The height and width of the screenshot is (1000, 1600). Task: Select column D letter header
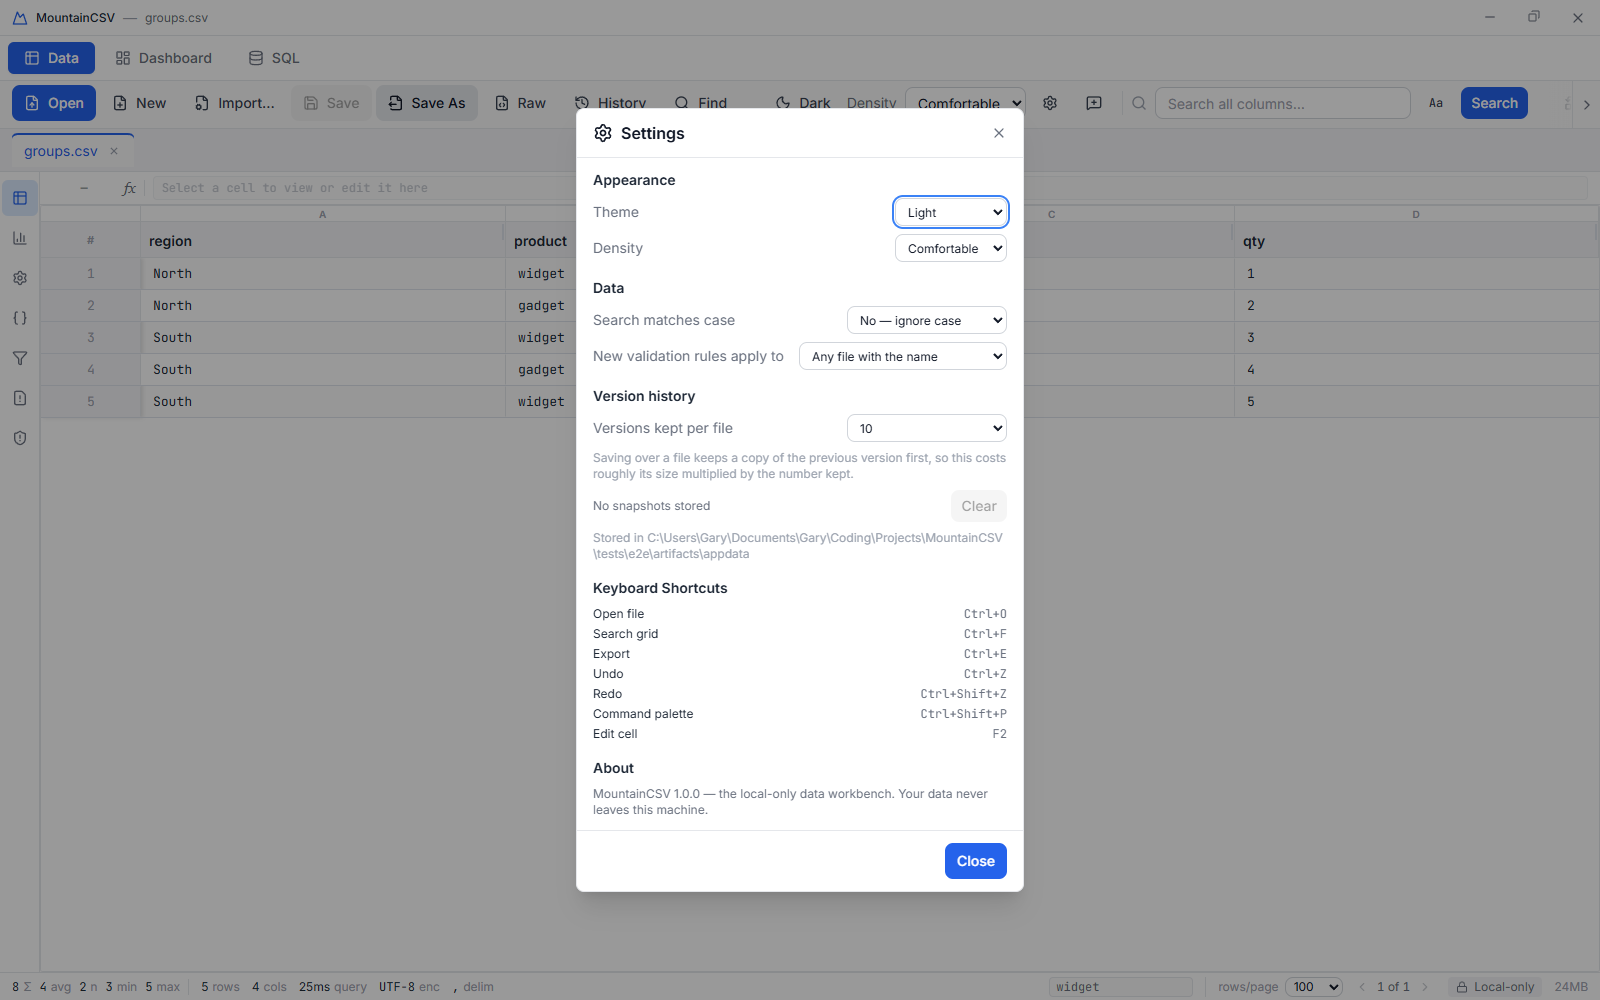coord(1416,214)
